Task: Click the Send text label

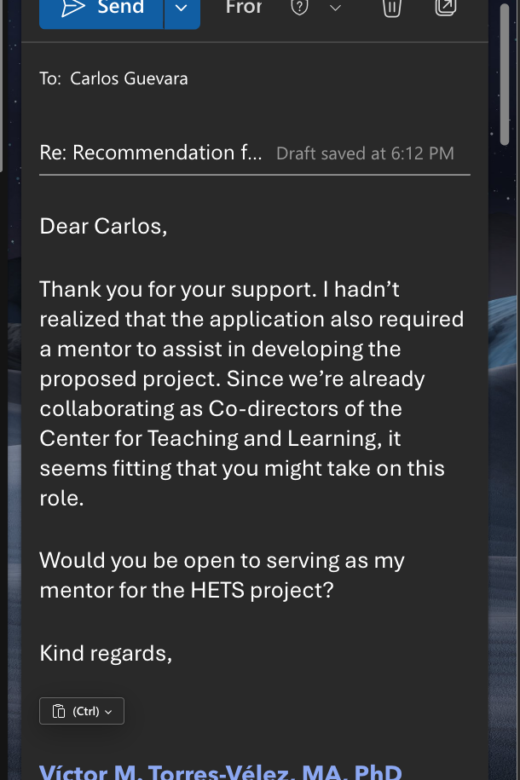Action: point(120,7)
